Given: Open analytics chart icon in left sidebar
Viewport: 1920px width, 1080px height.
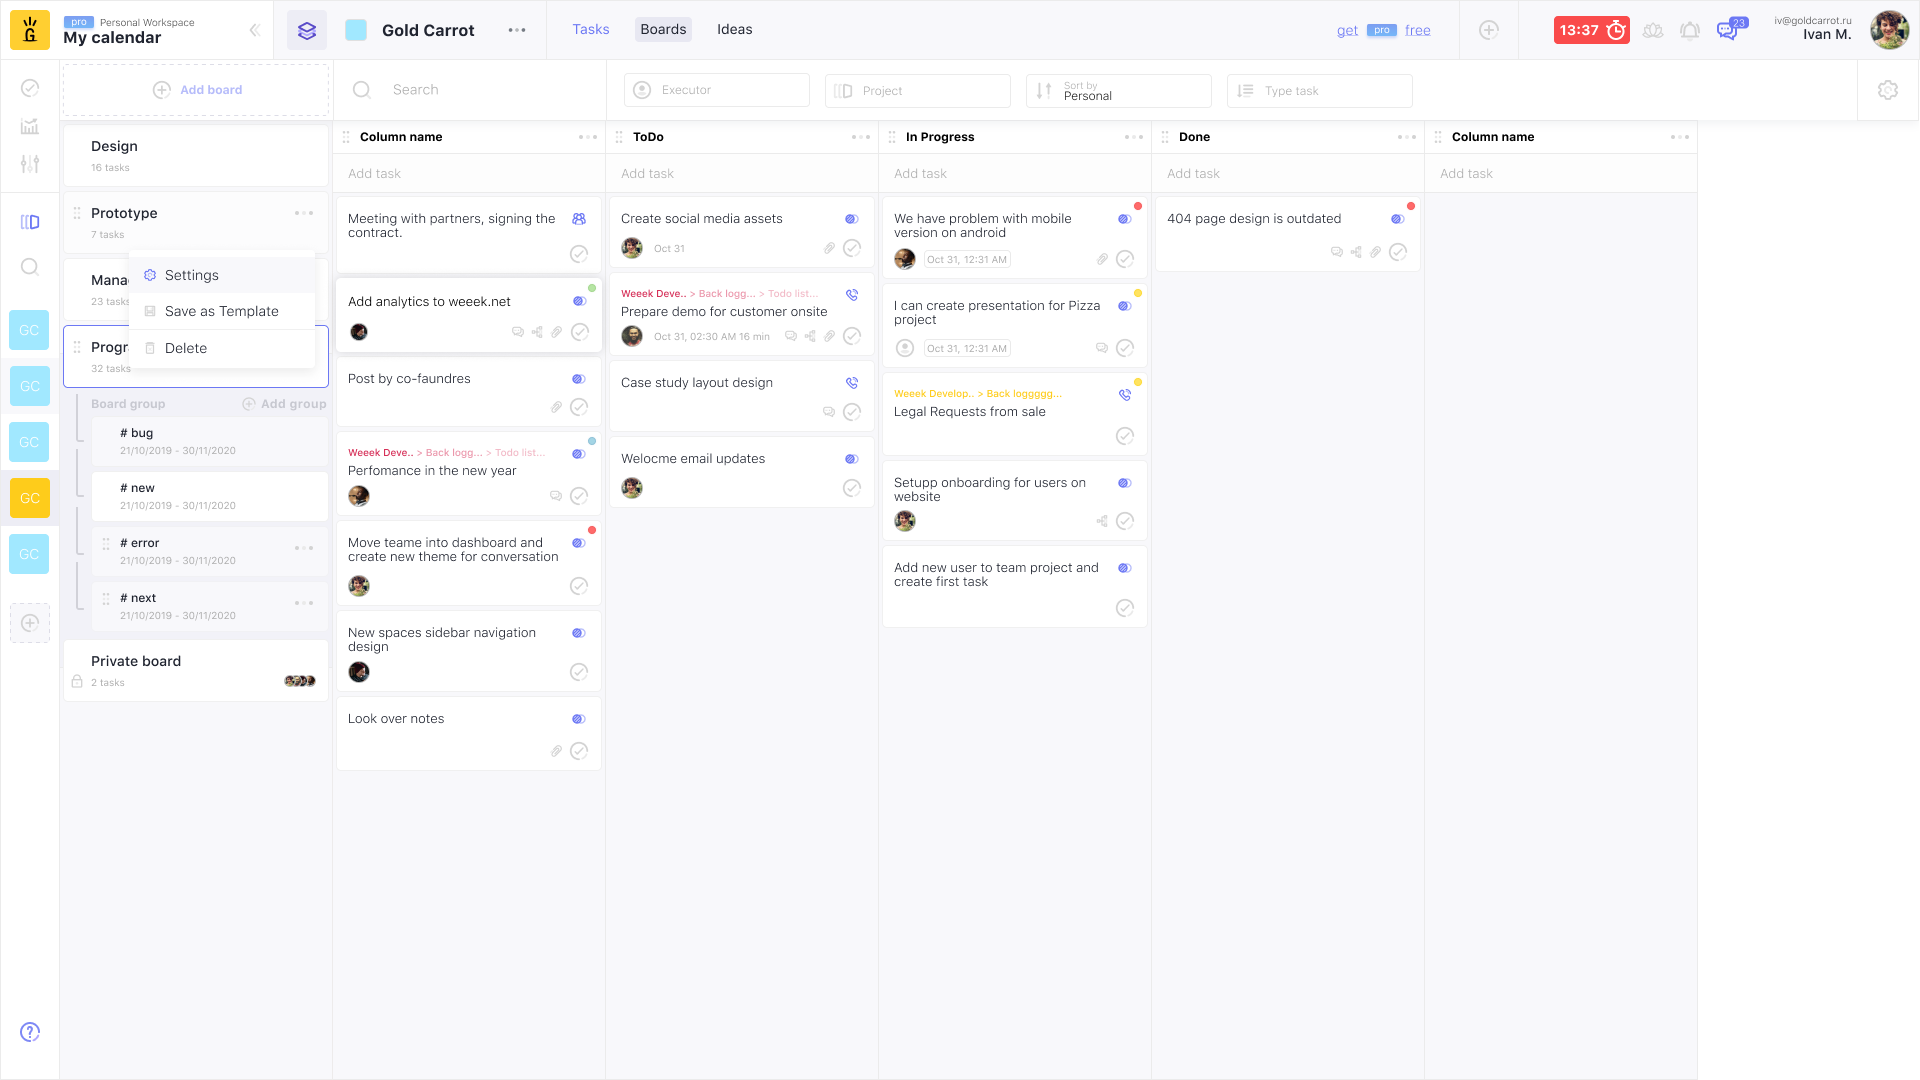Looking at the screenshot, I should click(x=30, y=126).
